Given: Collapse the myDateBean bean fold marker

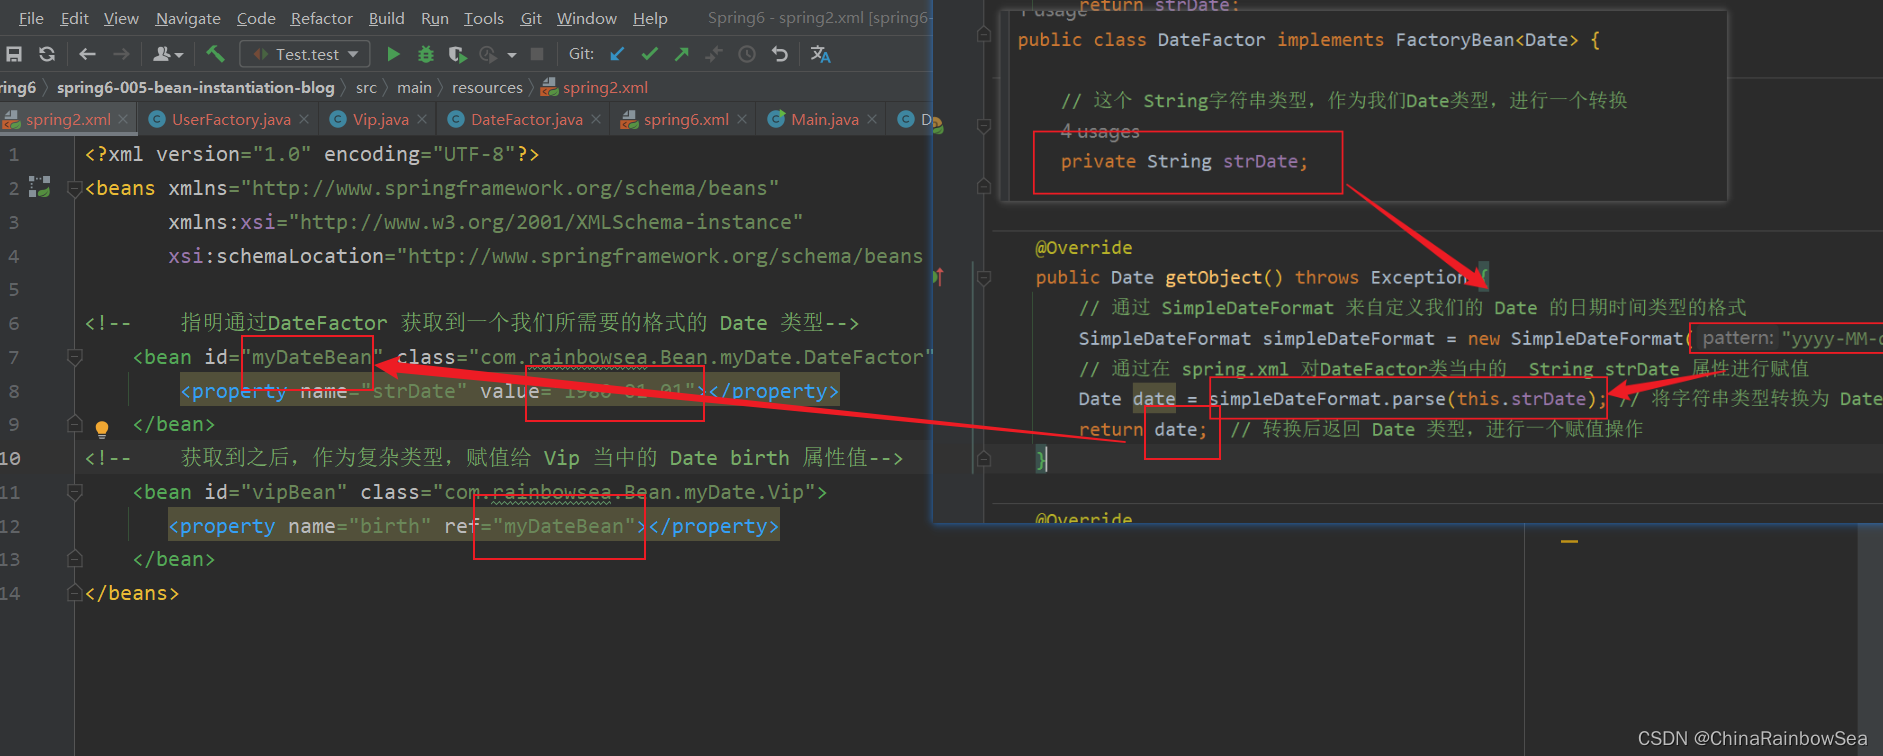Looking at the screenshot, I should pyautogui.click(x=74, y=356).
